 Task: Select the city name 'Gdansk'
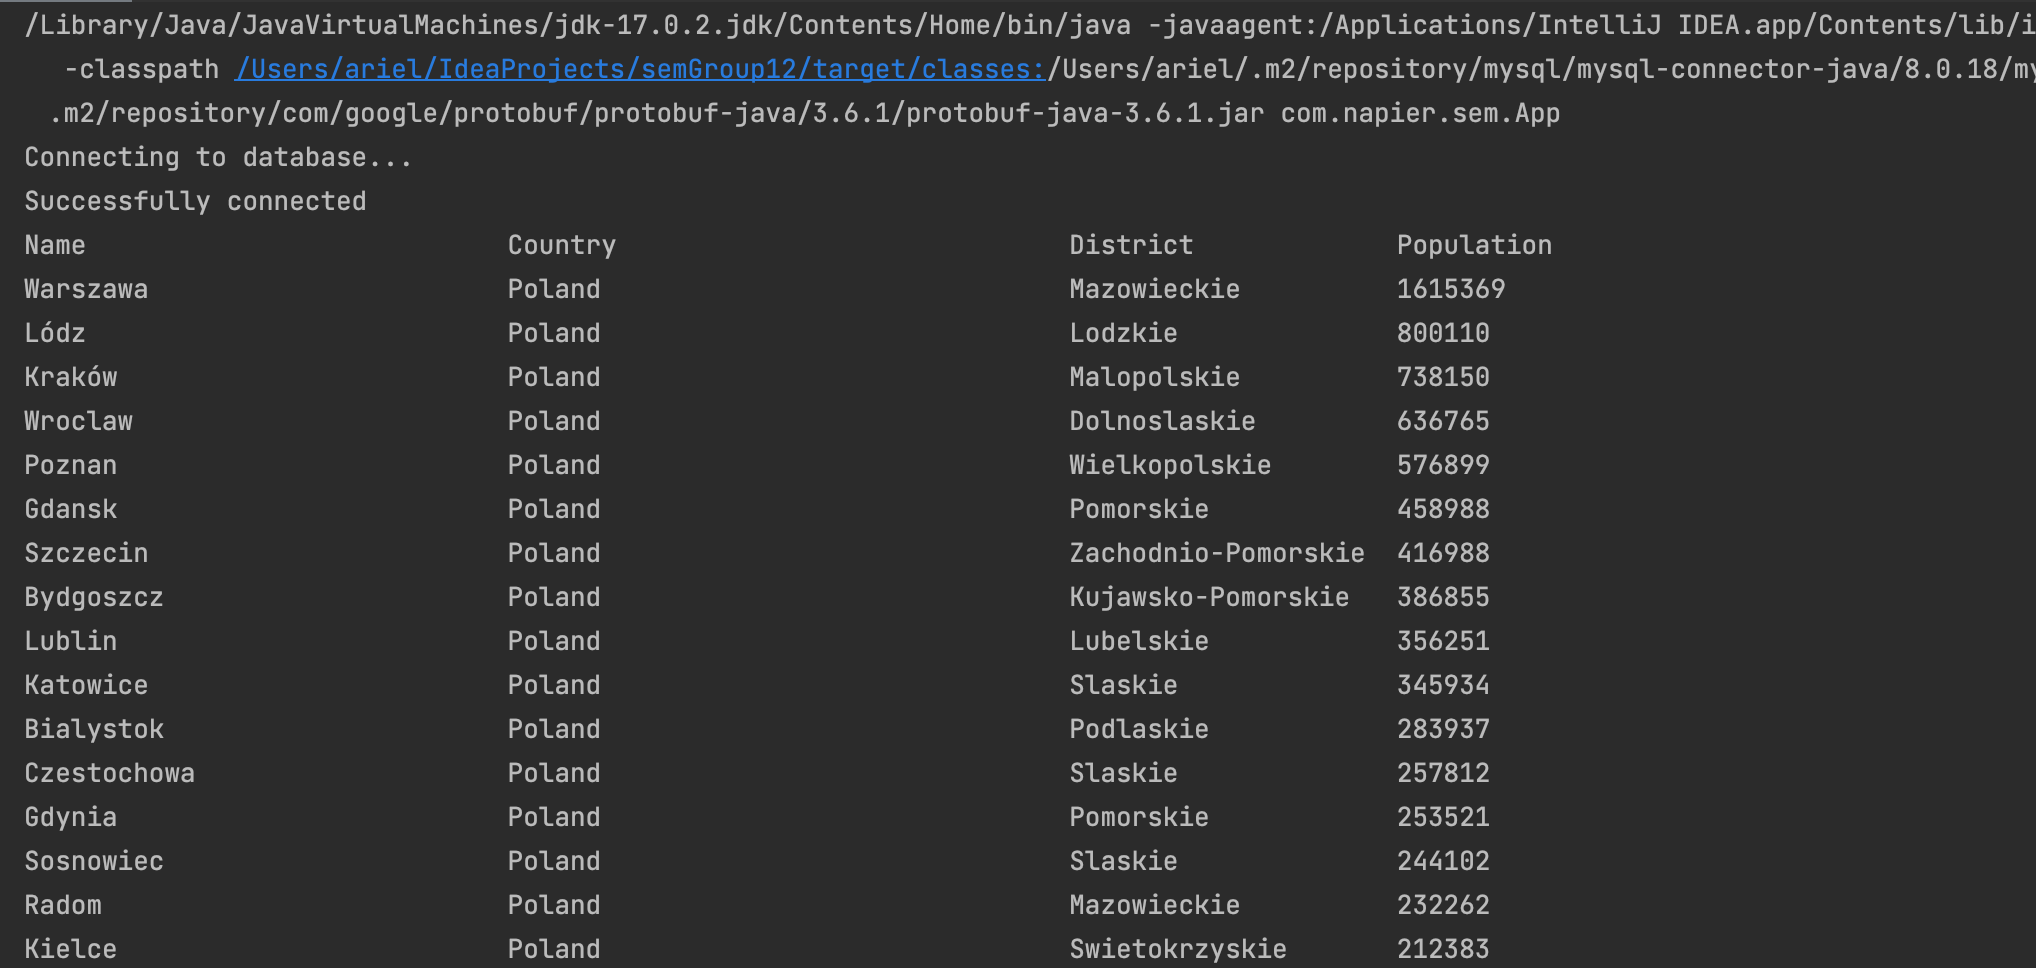pos(71,509)
